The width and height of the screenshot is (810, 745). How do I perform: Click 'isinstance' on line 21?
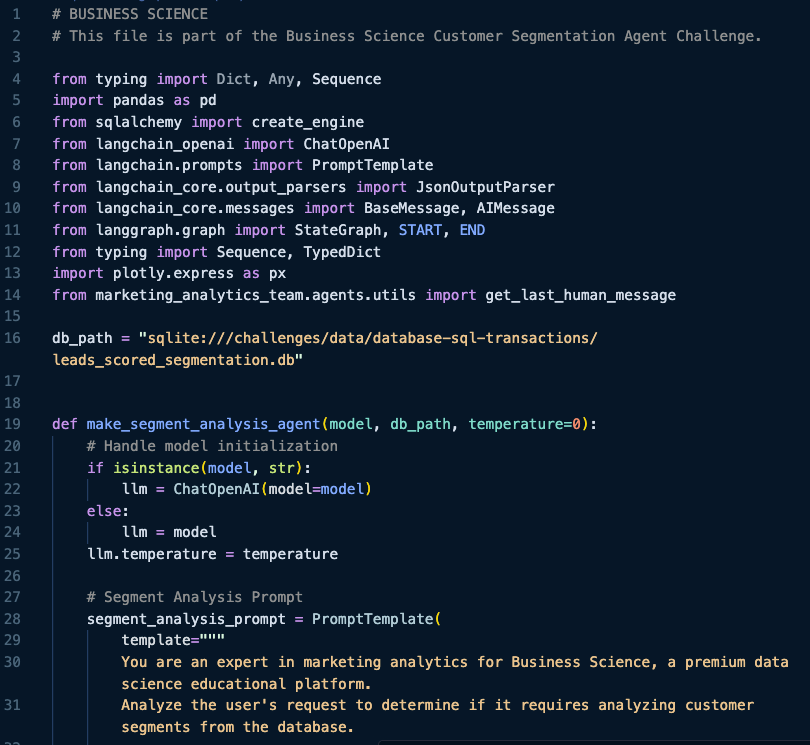point(156,468)
